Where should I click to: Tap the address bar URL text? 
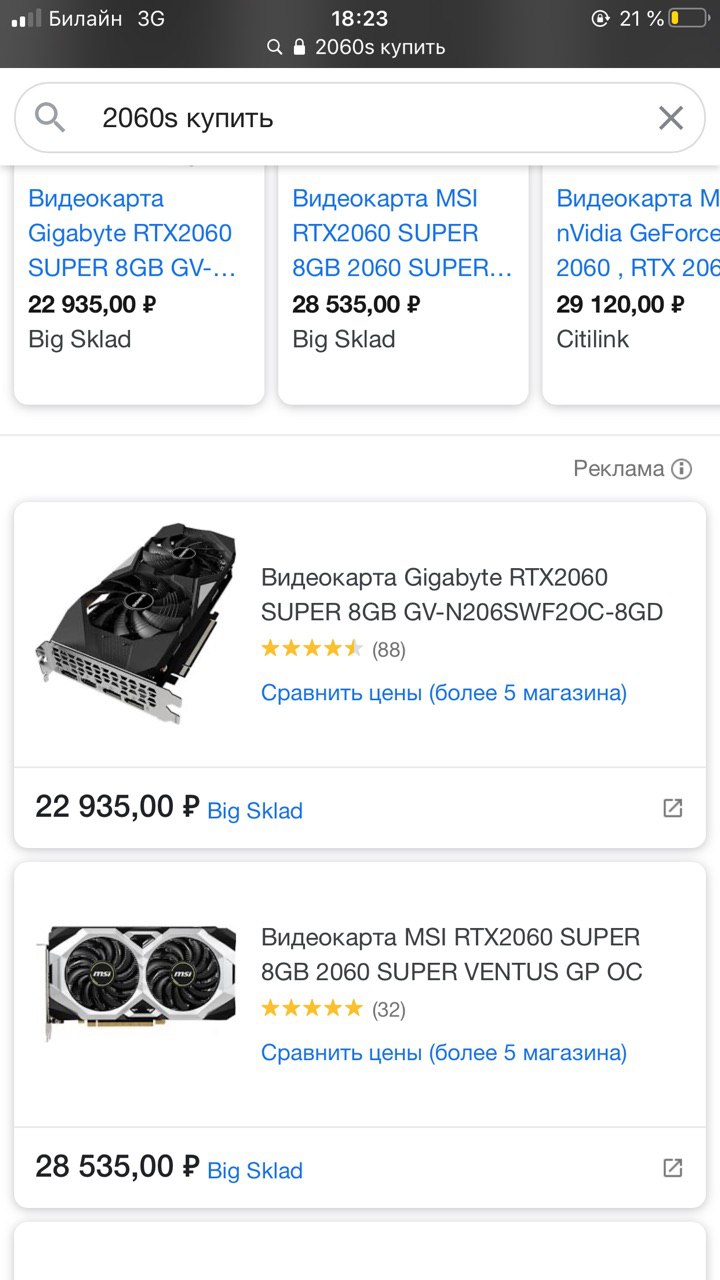tap(380, 47)
